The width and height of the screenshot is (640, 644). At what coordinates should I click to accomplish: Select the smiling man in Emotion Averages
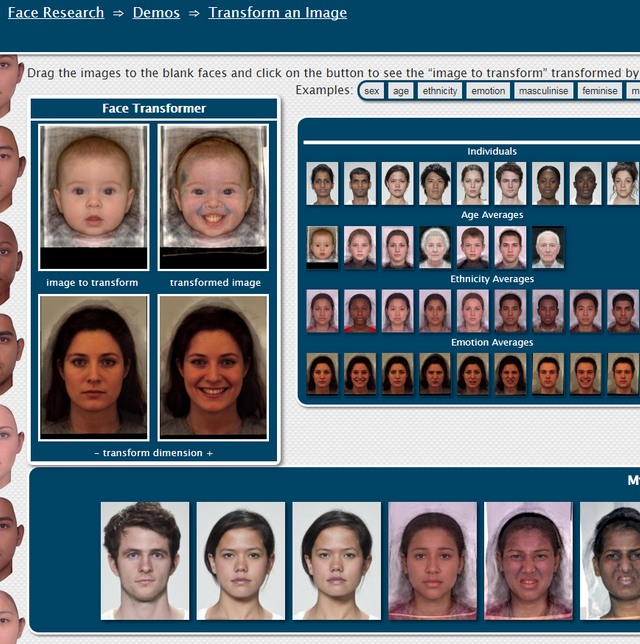pos(585,374)
